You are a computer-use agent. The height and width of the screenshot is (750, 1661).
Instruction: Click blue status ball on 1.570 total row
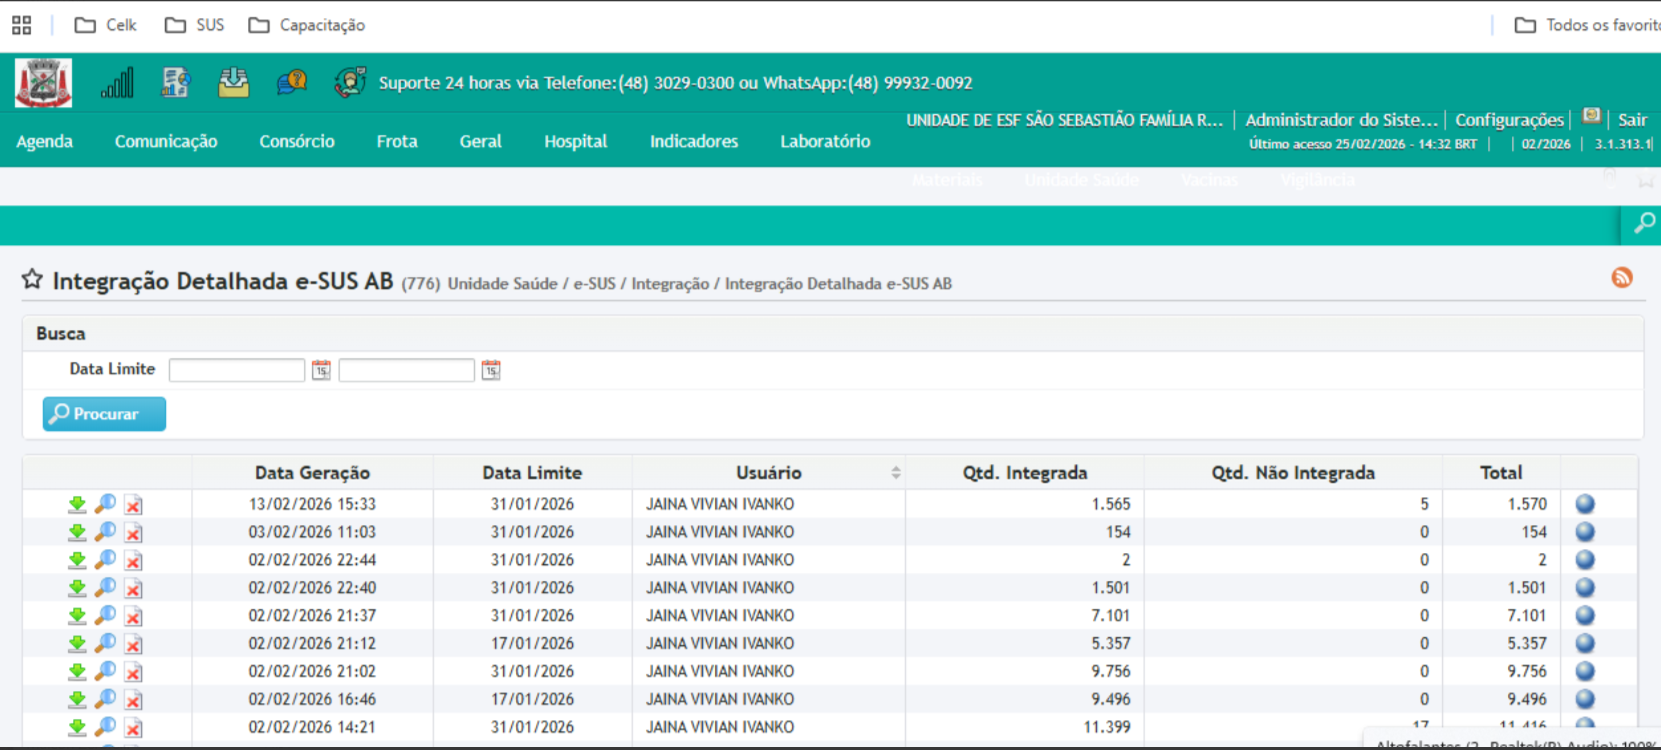tap(1585, 504)
